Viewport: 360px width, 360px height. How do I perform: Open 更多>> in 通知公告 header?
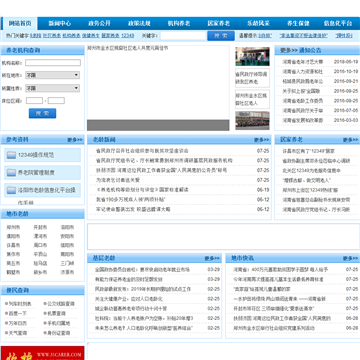point(289,50)
